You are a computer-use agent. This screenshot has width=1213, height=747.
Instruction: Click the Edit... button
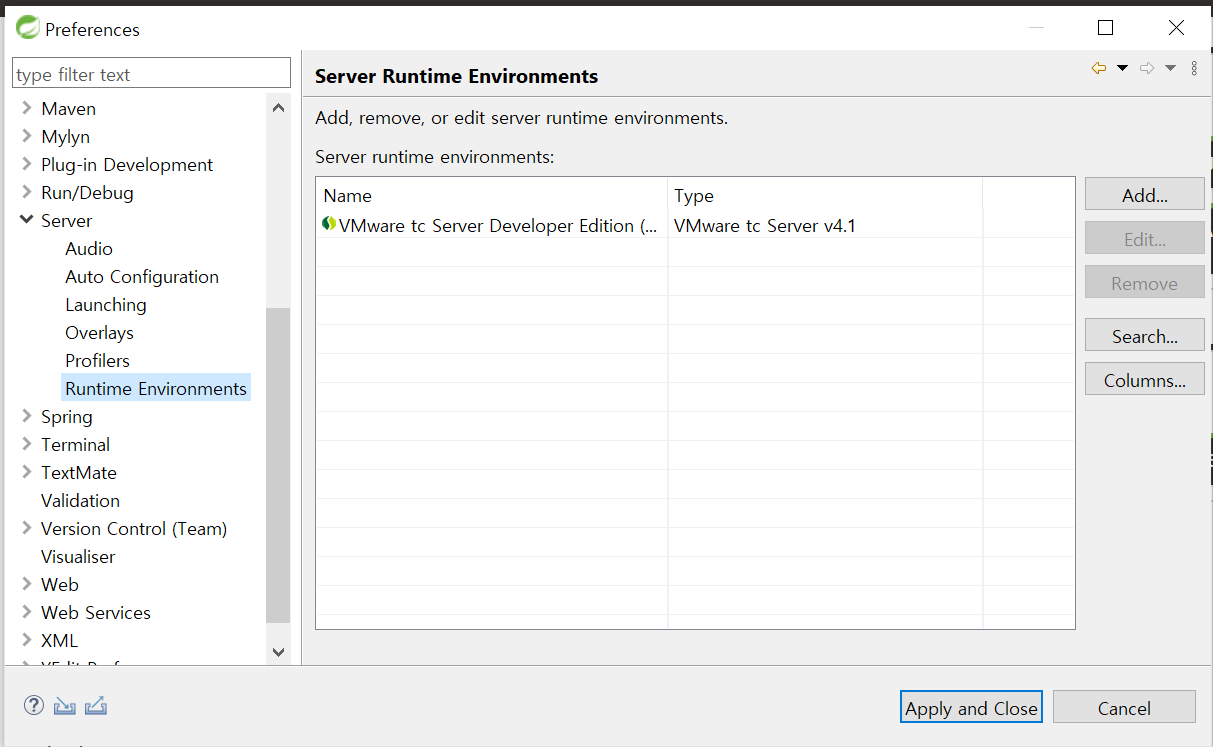[1145, 239]
